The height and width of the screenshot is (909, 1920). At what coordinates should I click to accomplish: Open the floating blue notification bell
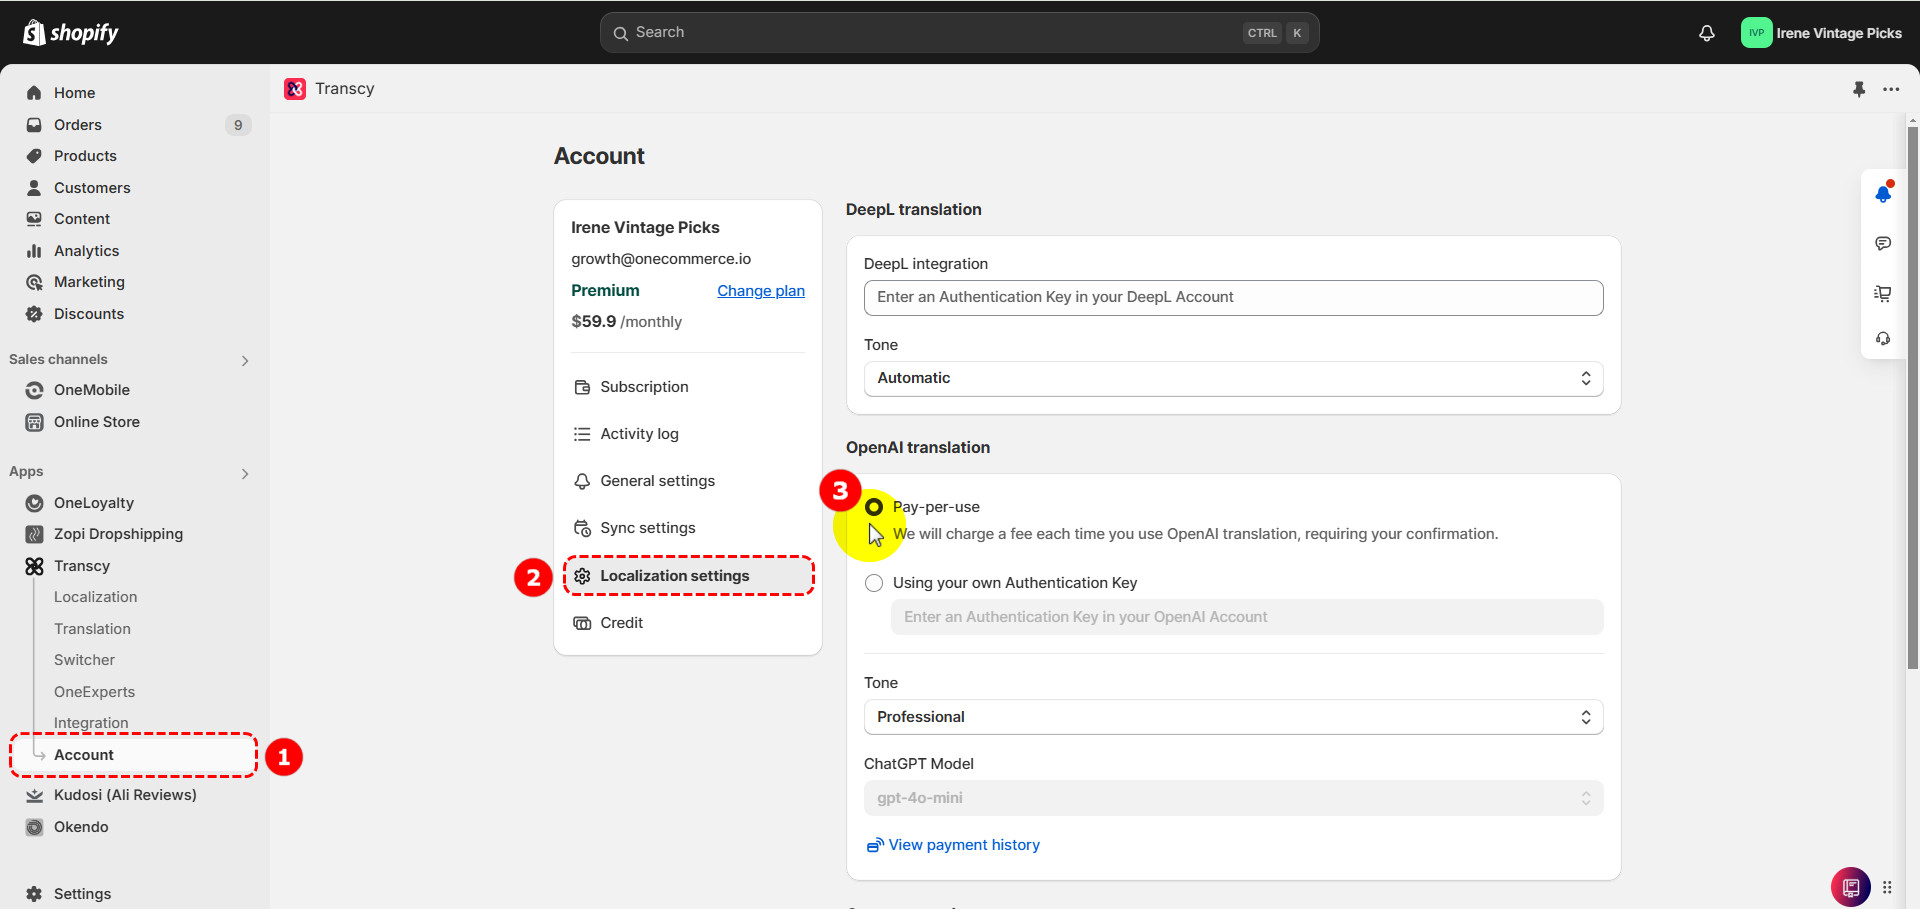point(1883,194)
